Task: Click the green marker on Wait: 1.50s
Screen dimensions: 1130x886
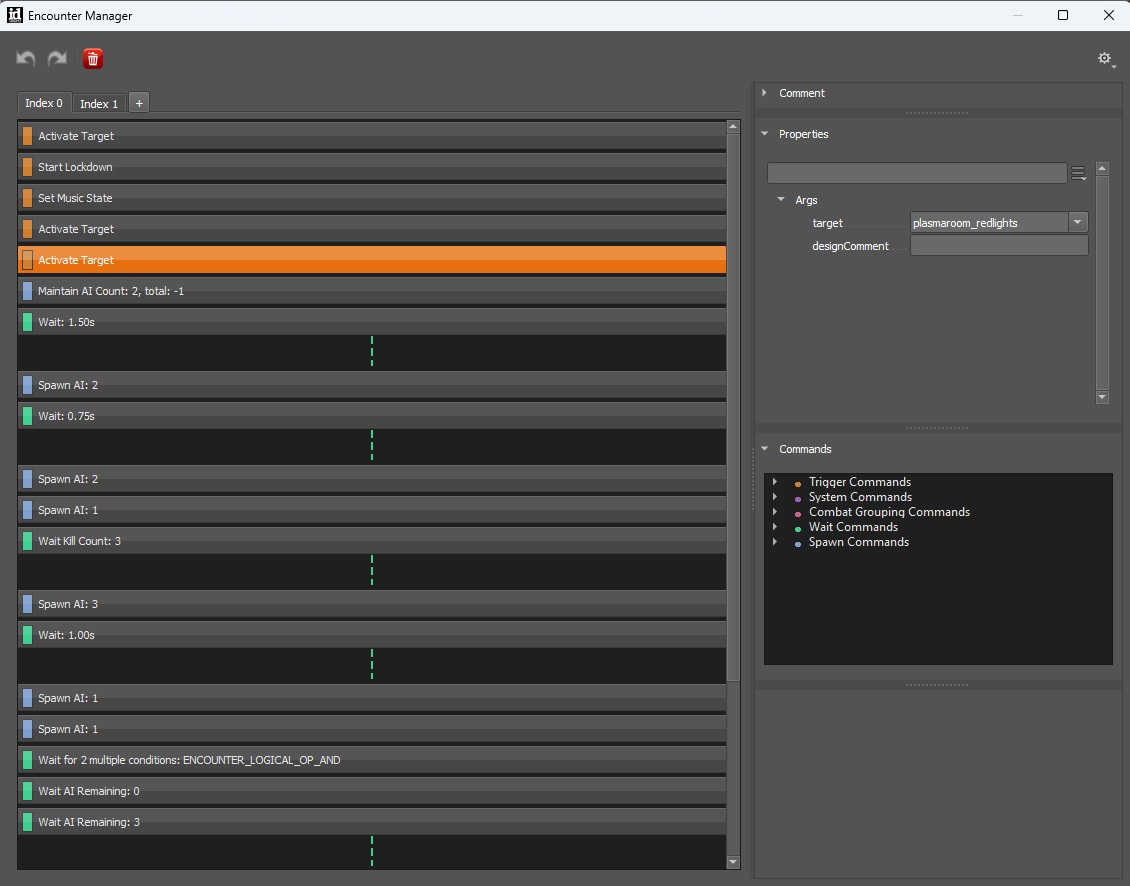Action: pos(27,322)
